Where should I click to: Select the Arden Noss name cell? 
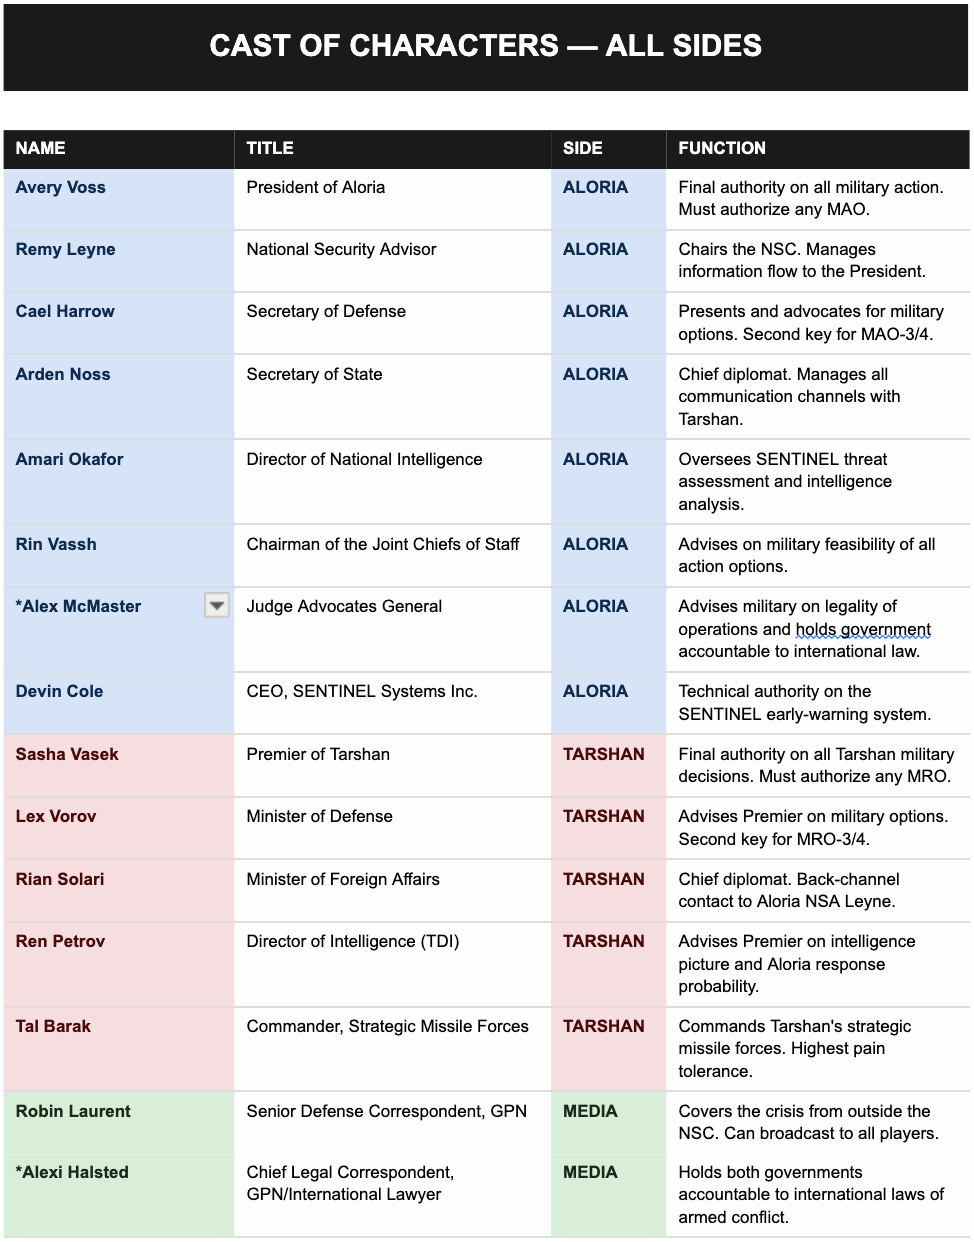tap(119, 397)
